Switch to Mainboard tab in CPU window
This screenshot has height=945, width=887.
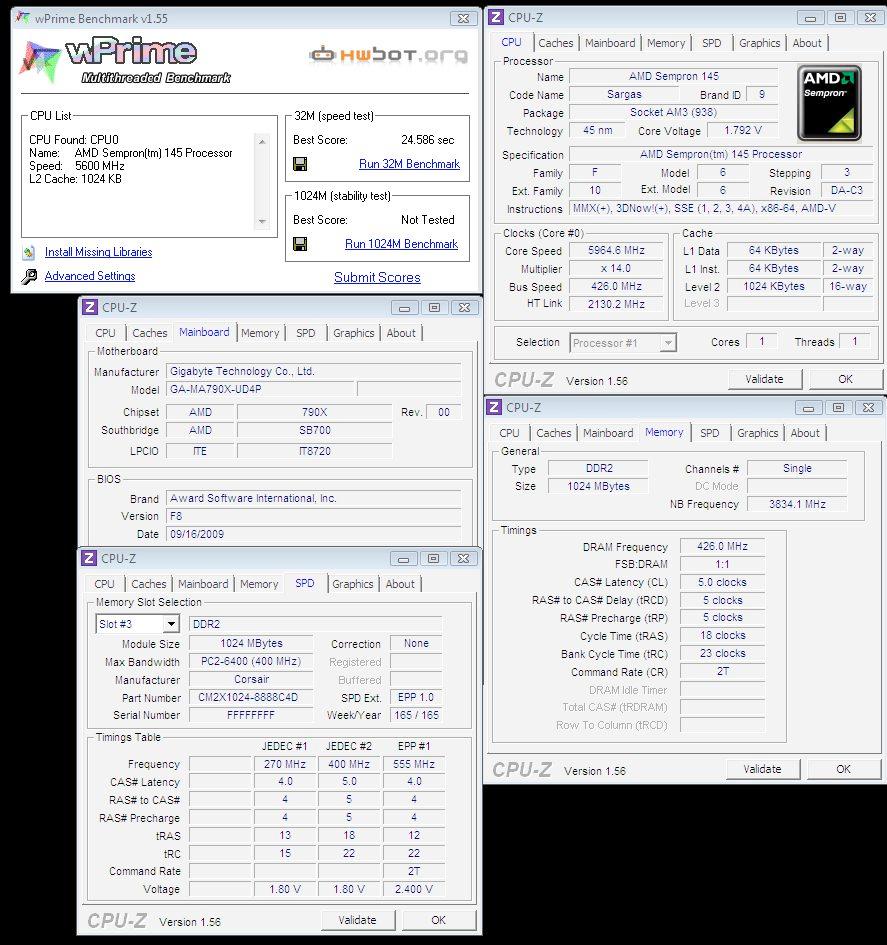pos(610,43)
